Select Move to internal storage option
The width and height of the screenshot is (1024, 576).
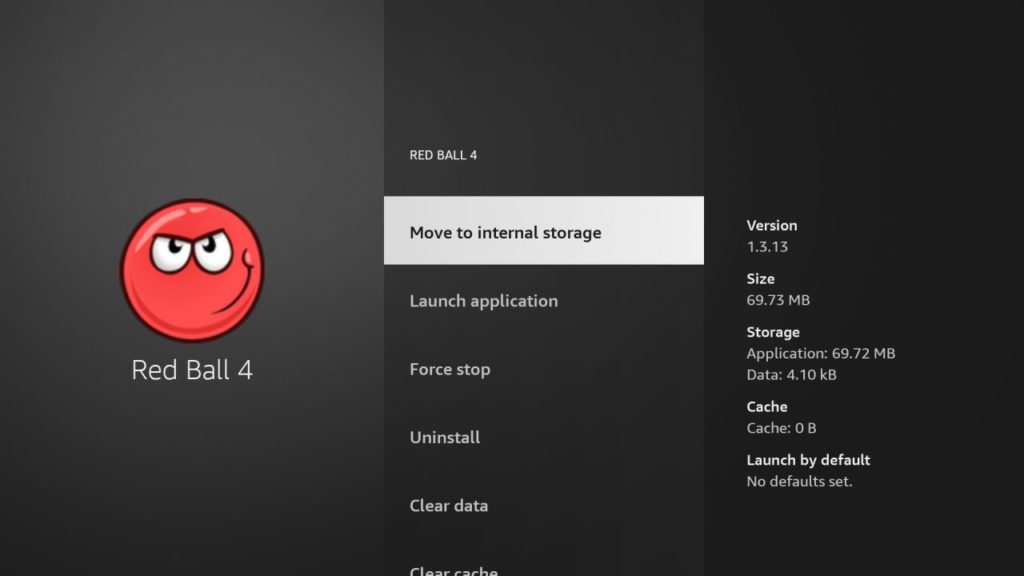pos(543,231)
